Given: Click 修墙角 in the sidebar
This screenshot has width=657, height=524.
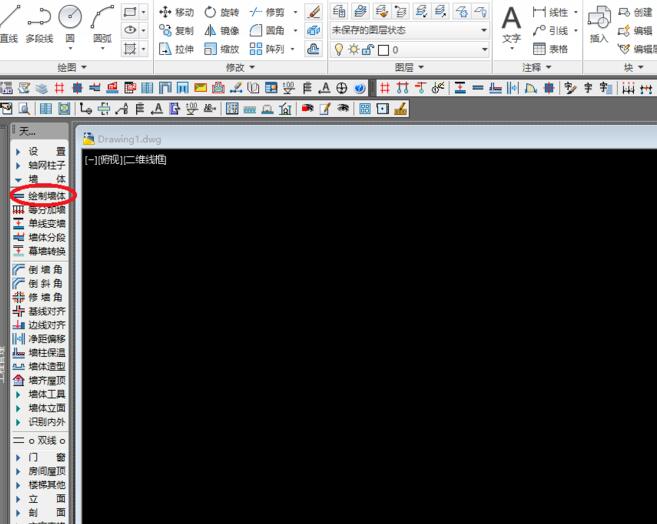Looking at the screenshot, I should pos(39,297).
